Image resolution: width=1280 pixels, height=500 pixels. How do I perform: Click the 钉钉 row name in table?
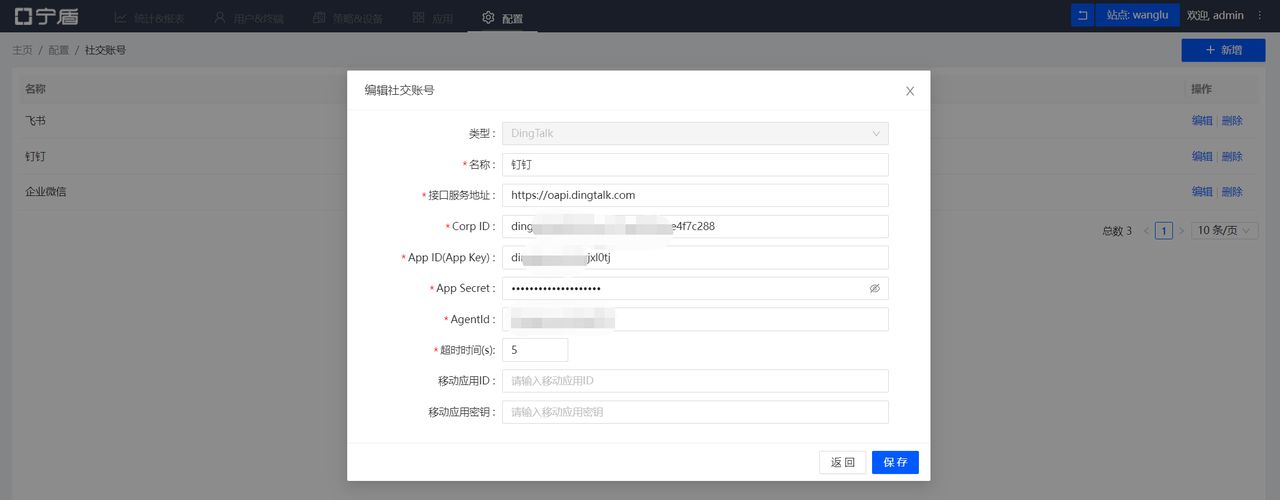pyautogui.click(x=35, y=157)
